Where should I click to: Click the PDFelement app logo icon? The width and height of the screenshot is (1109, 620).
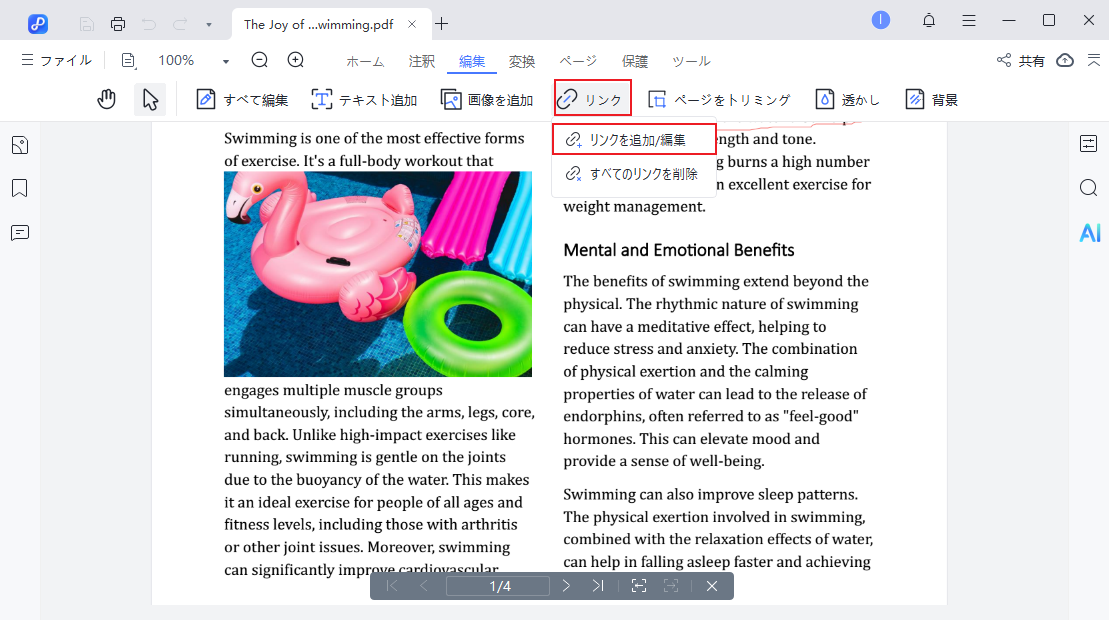(x=37, y=24)
